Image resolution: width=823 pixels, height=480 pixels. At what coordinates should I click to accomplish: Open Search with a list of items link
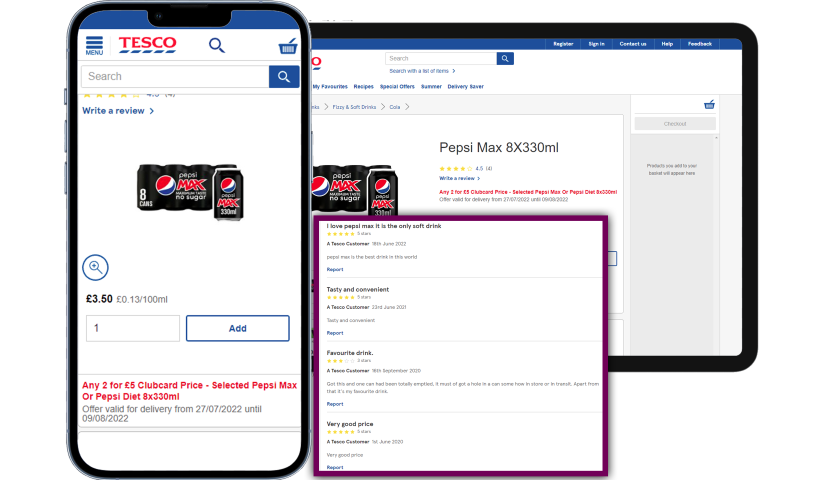tap(422, 71)
